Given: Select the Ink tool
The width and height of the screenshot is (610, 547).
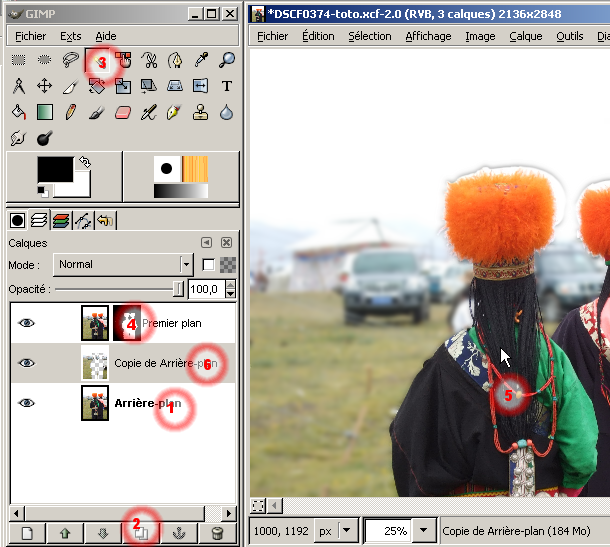Looking at the screenshot, I should tap(175, 112).
